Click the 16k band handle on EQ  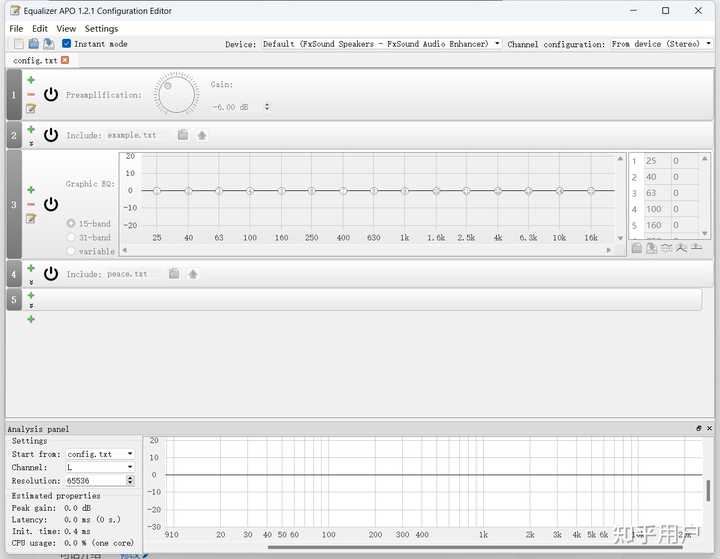tap(591, 191)
